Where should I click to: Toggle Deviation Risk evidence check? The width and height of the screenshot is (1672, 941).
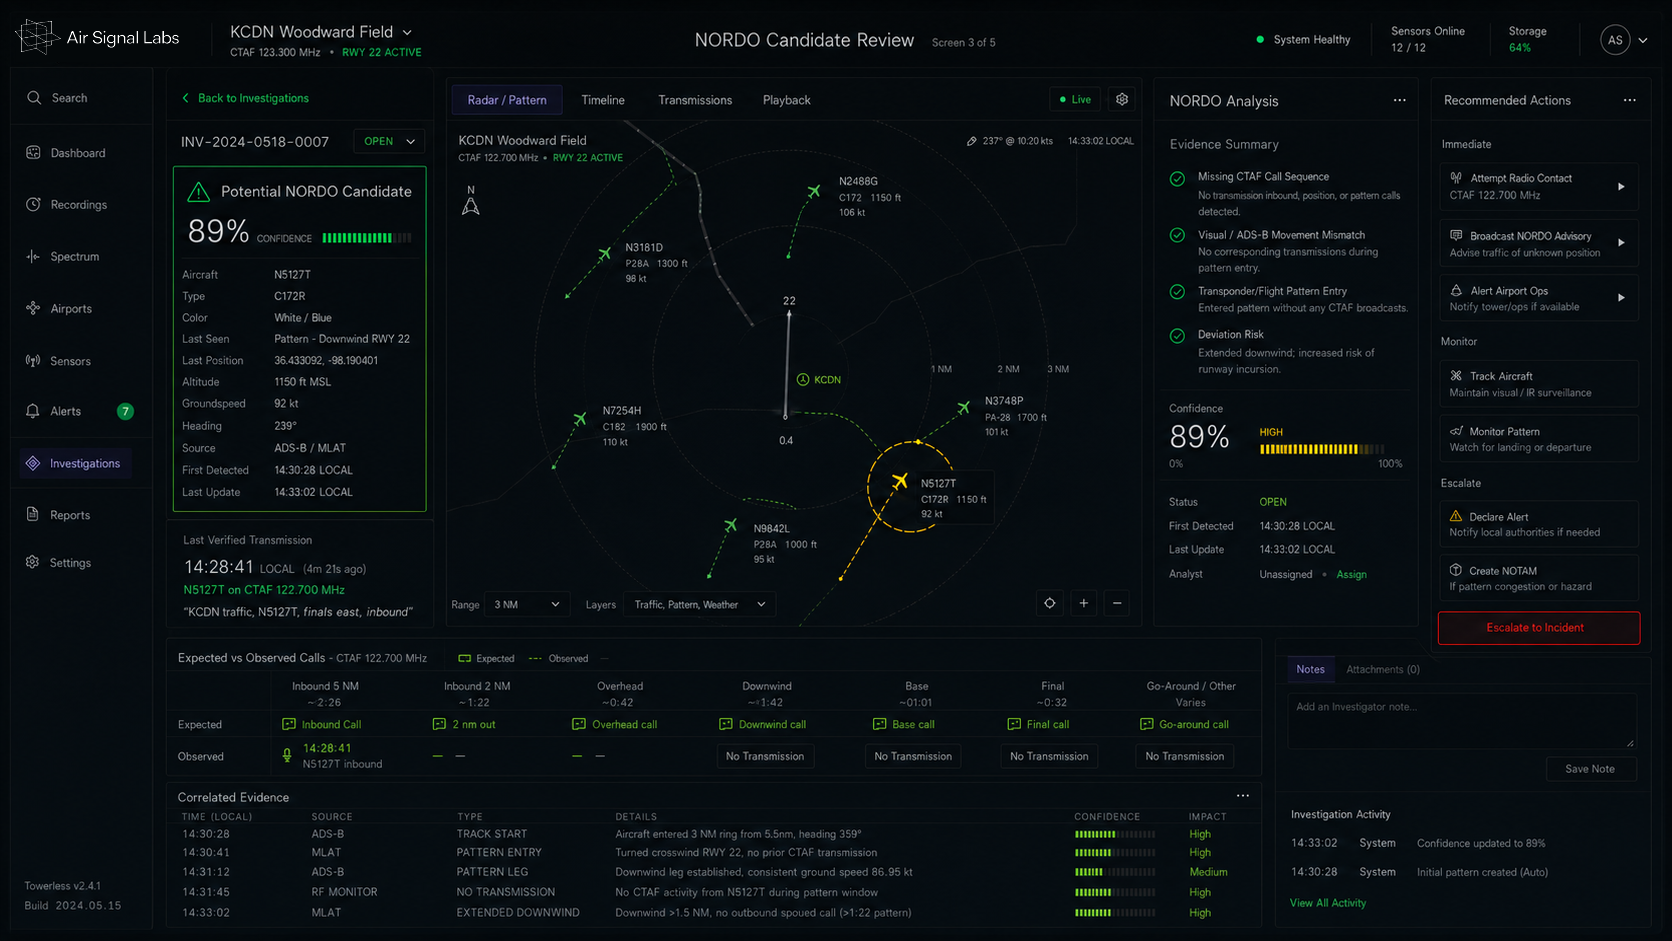(x=1178, y=336)
